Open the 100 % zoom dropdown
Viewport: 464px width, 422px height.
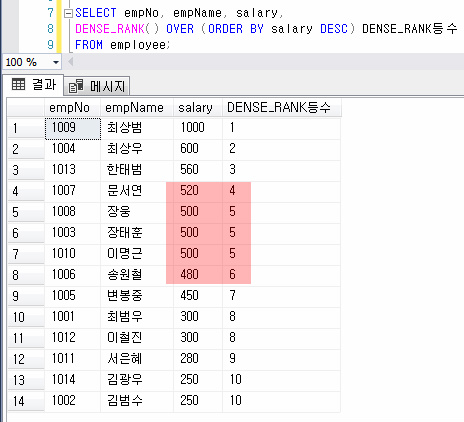tap(56, 62)
